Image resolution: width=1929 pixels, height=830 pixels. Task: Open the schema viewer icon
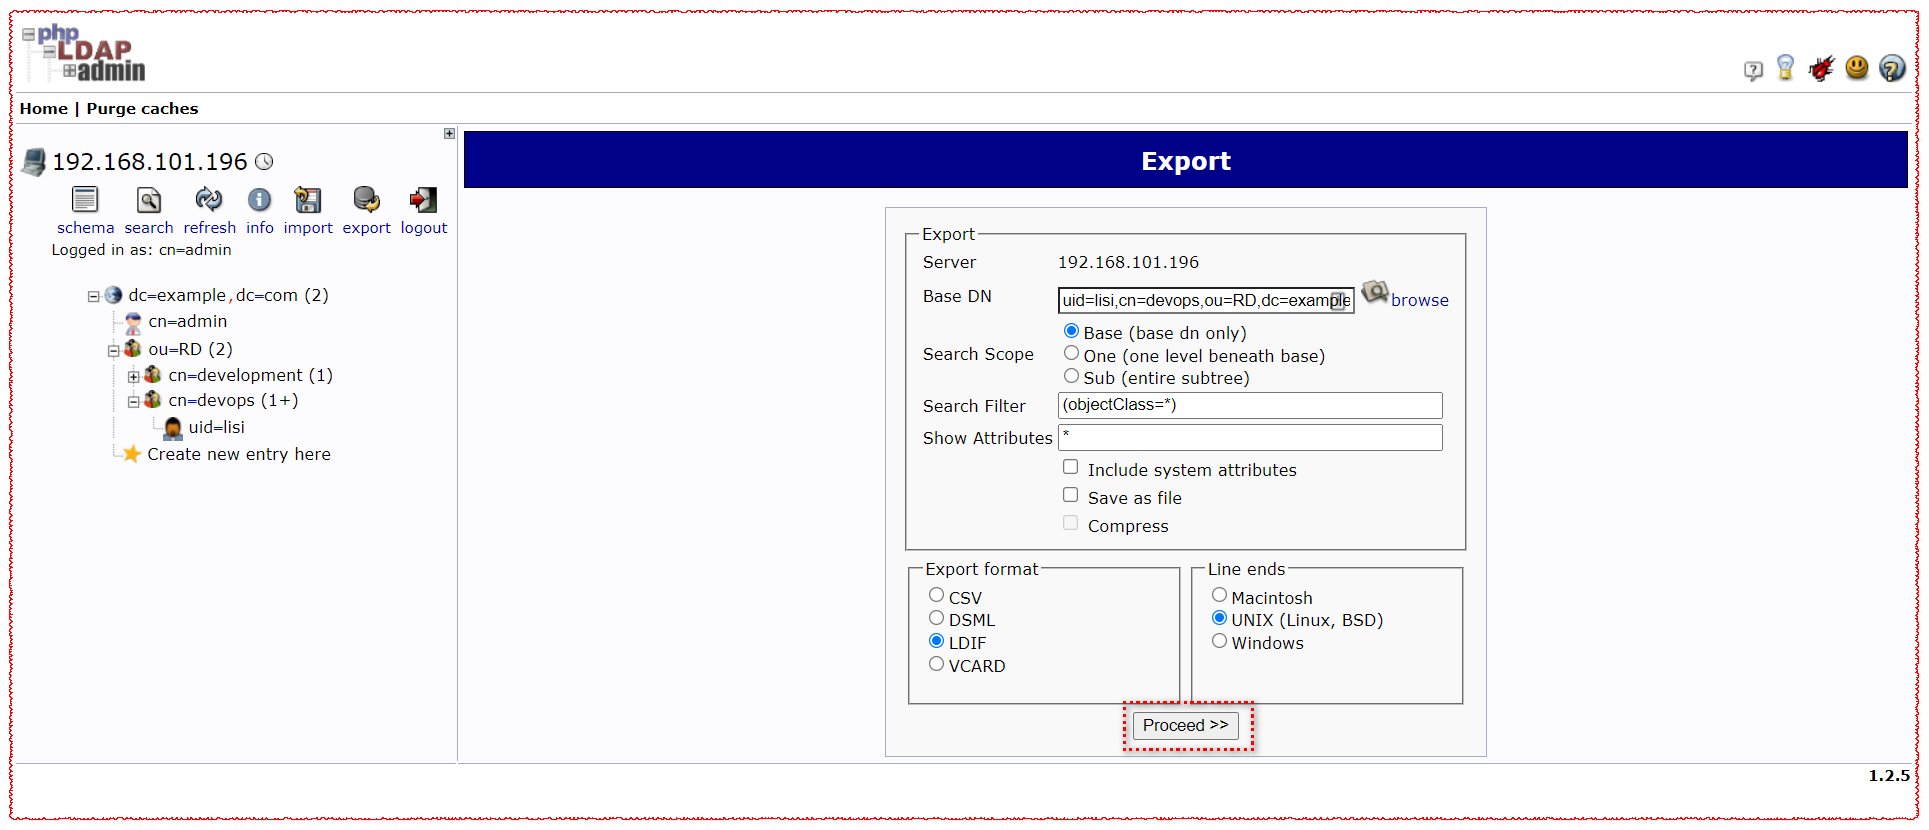click(x=85, y=200)
